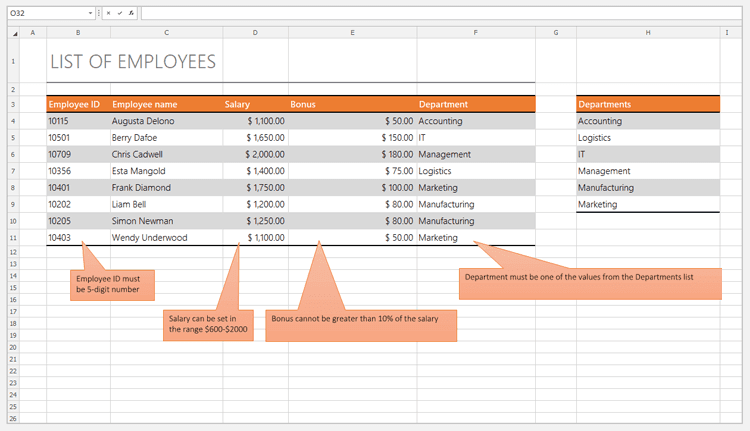This screenshot has width=750, height=431.
Task: Click Marketing in the Departments list
Action: tap(648, 204)
